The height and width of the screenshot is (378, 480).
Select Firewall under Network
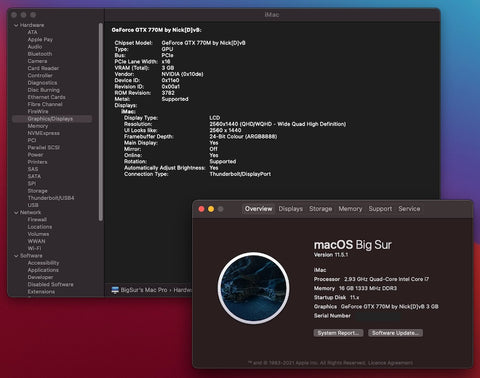coord(37,220)
